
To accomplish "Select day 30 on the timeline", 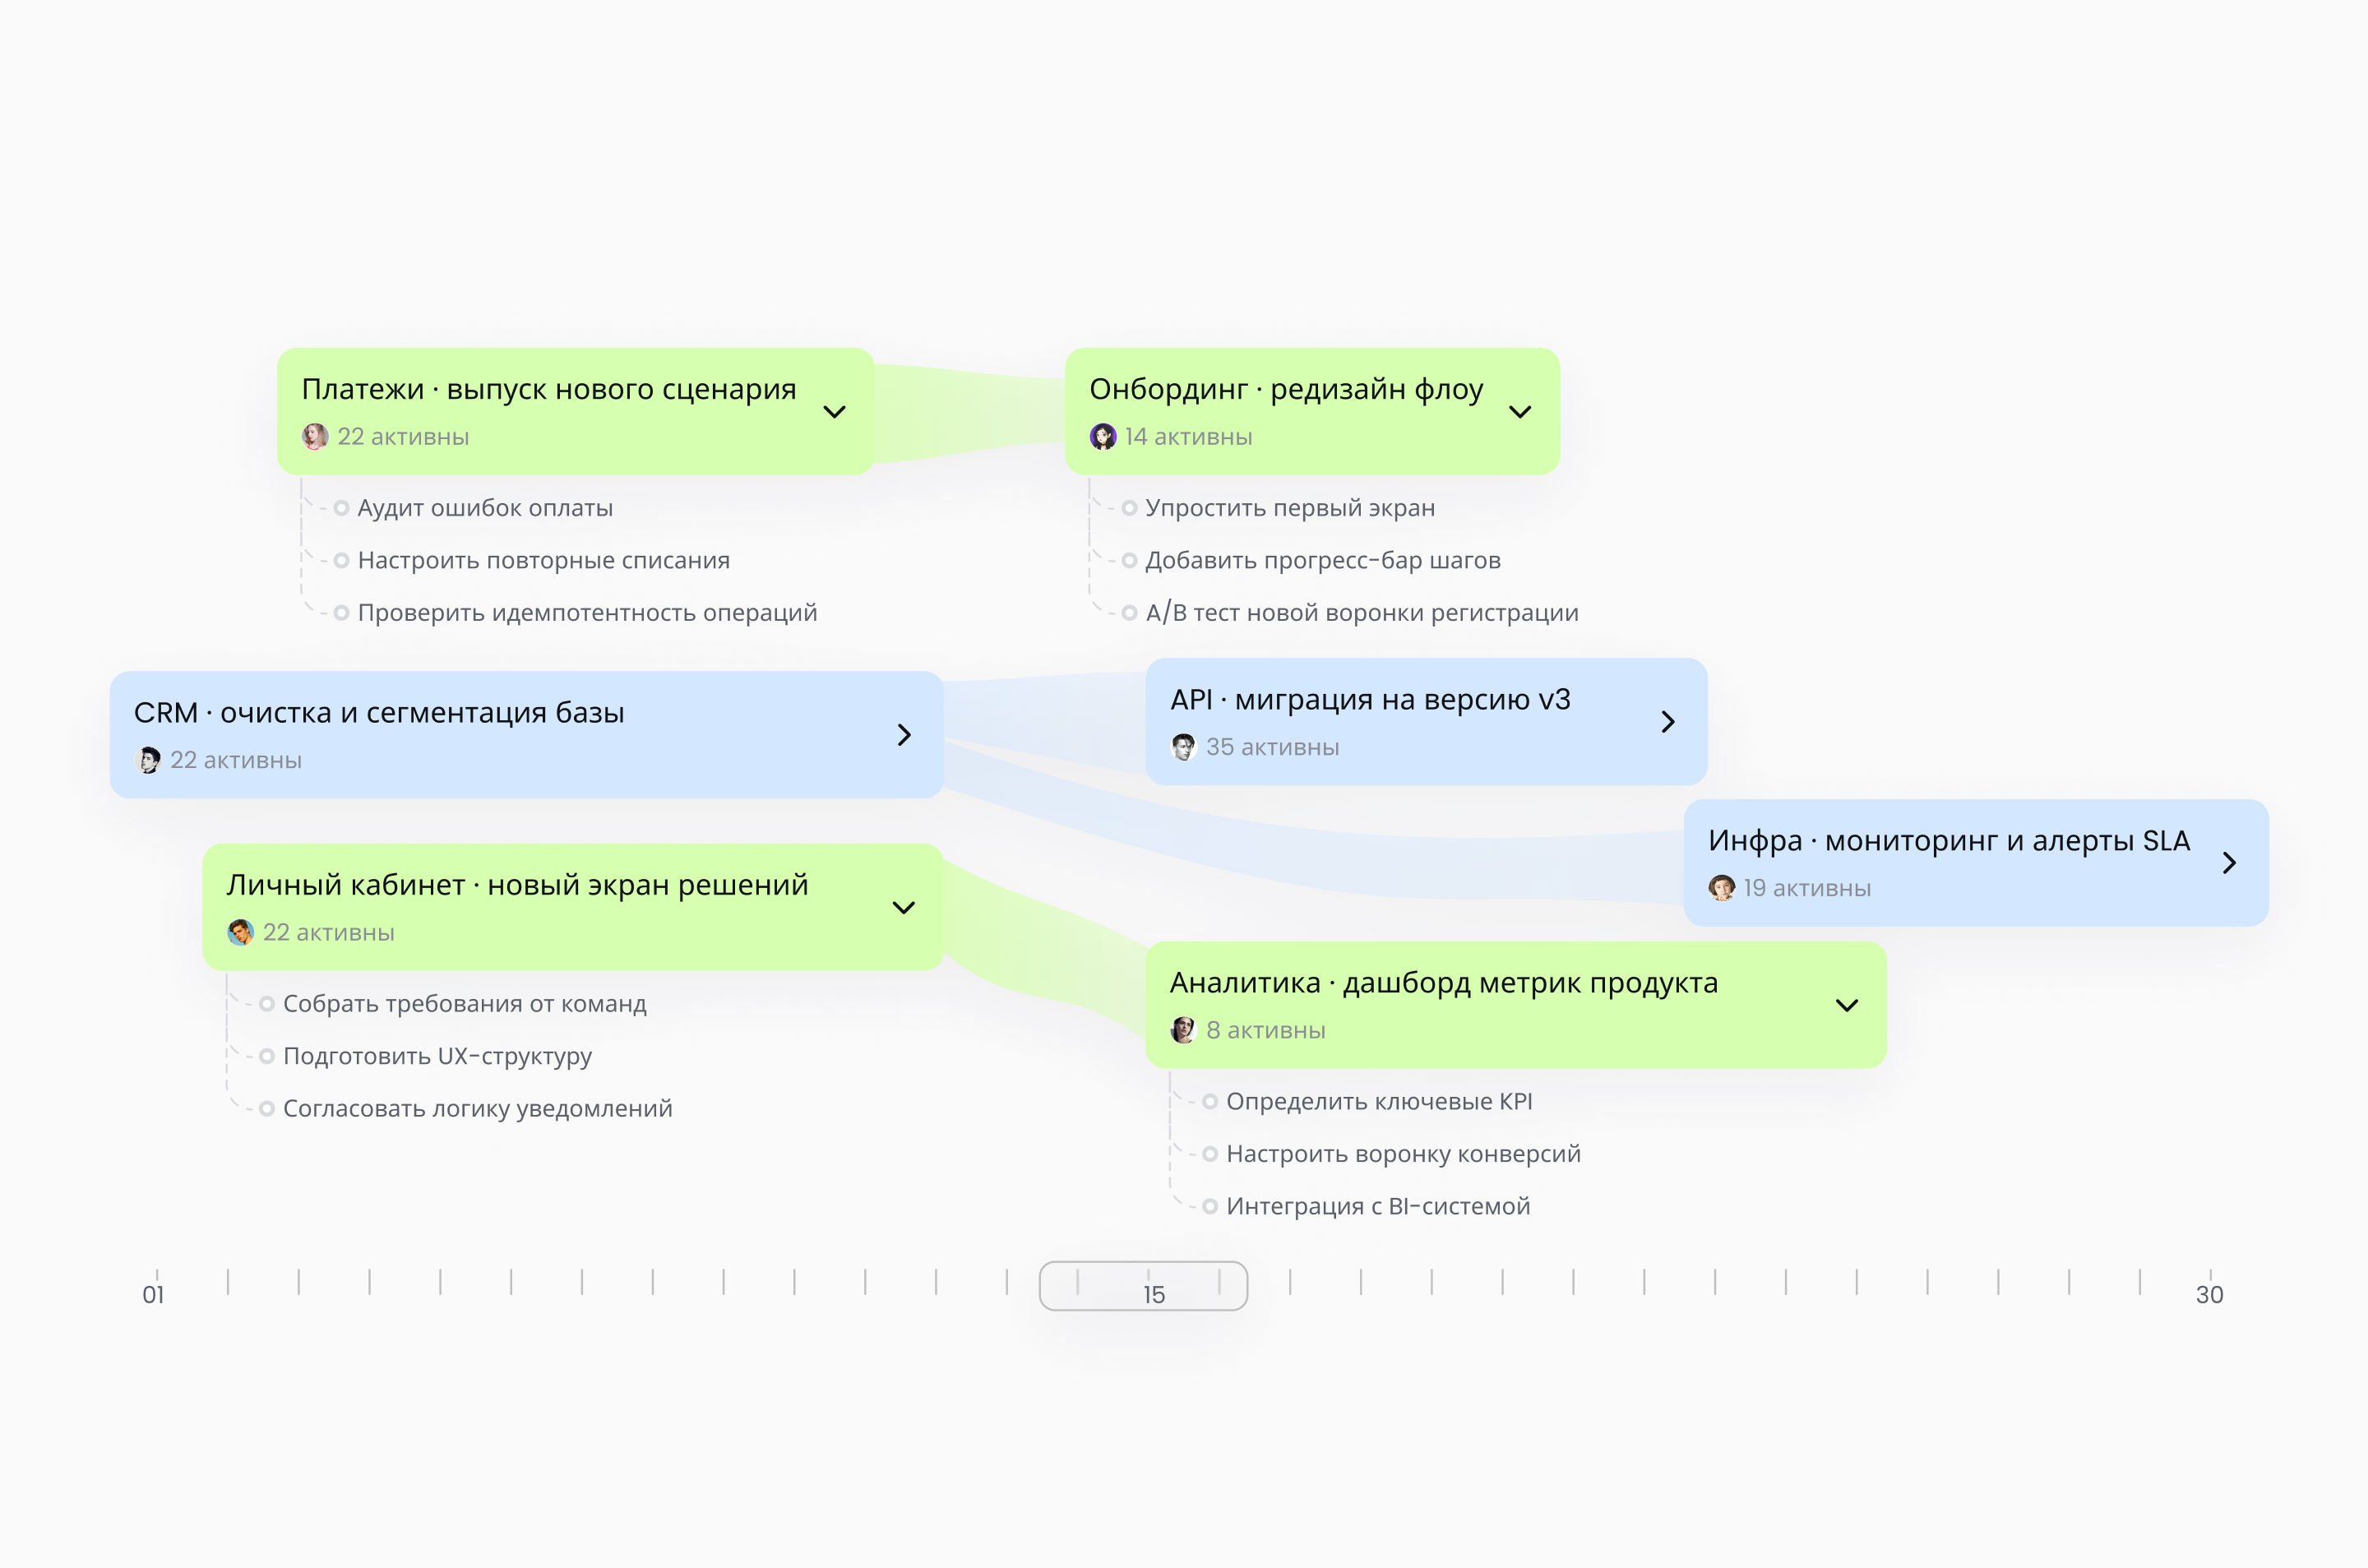I will click(x=2209, y=1294).
